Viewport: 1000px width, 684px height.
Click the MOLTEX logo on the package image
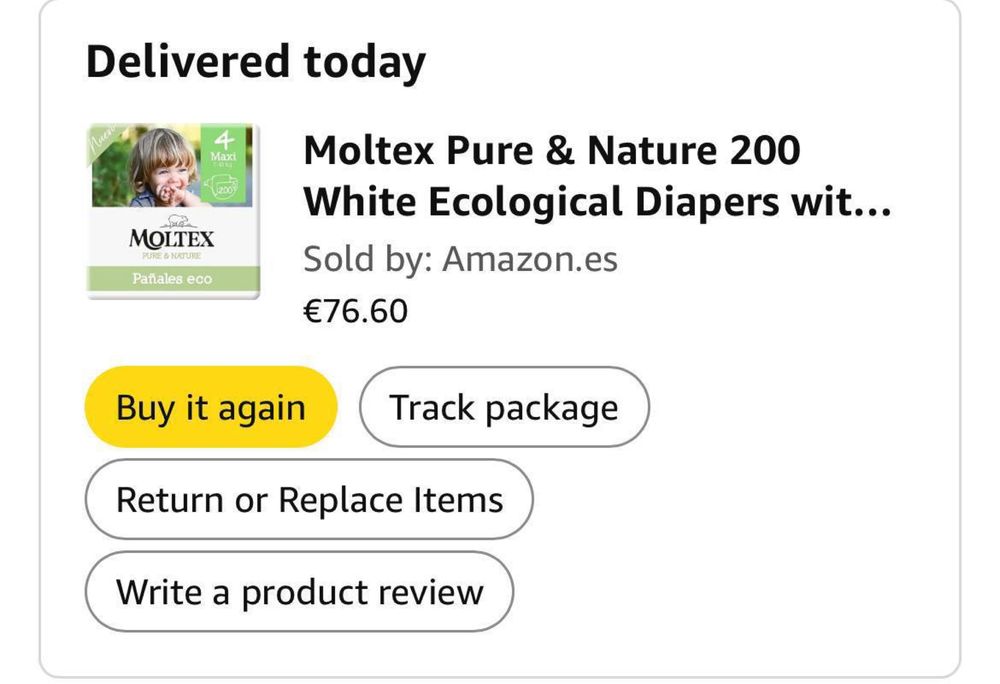[x=172, y=240]
